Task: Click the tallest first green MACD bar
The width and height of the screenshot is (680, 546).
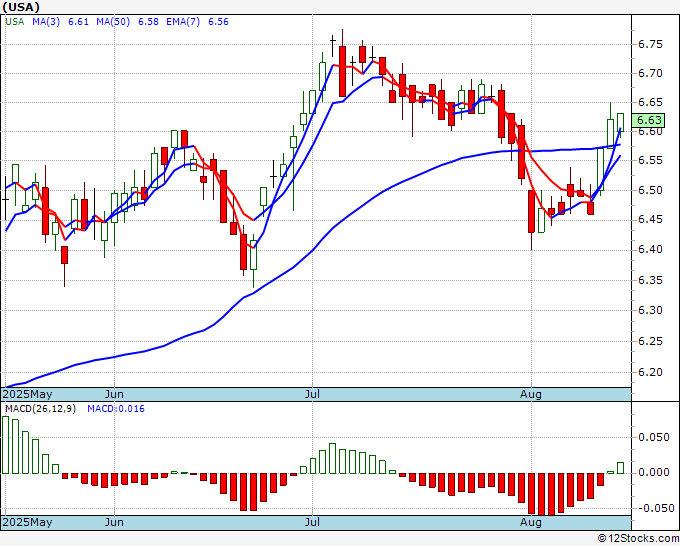Action: (5, 445)
